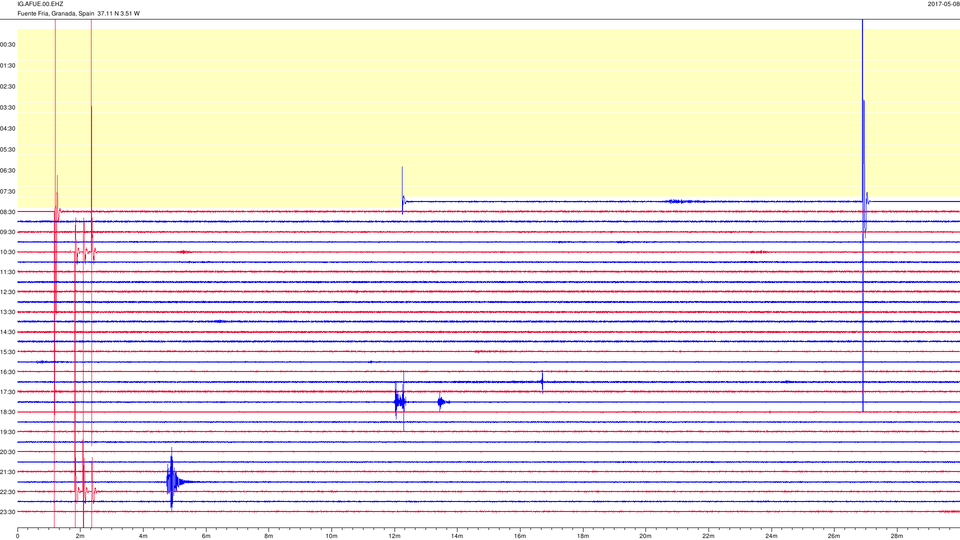Click the 8m axis label
960x540 pixels.
[x=269, y=536]
